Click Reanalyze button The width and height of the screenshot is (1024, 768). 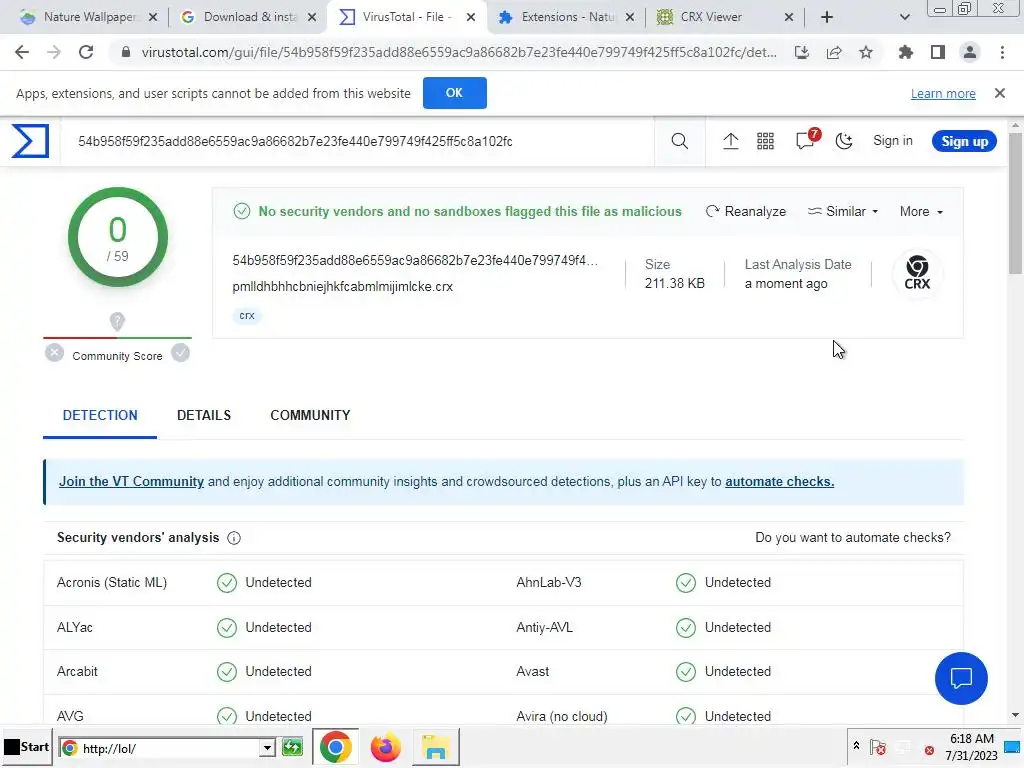746,212
